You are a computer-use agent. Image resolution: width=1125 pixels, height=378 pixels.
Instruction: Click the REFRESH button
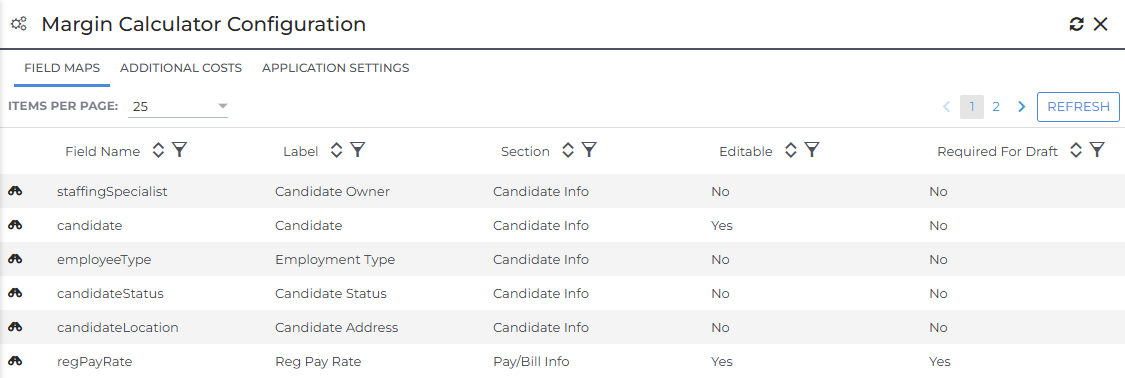[1078, 107]
